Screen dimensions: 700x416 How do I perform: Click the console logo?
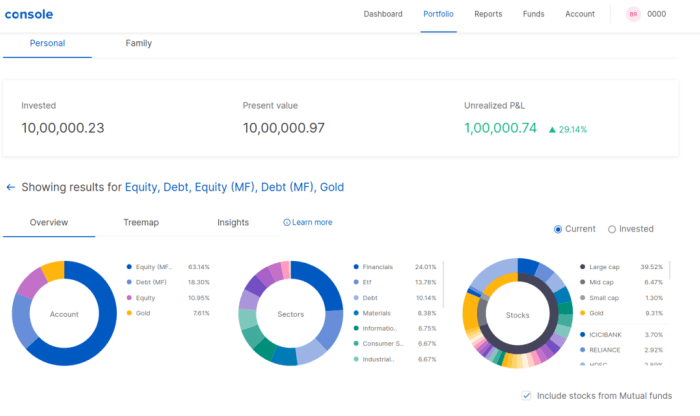[x=29, y=14]
